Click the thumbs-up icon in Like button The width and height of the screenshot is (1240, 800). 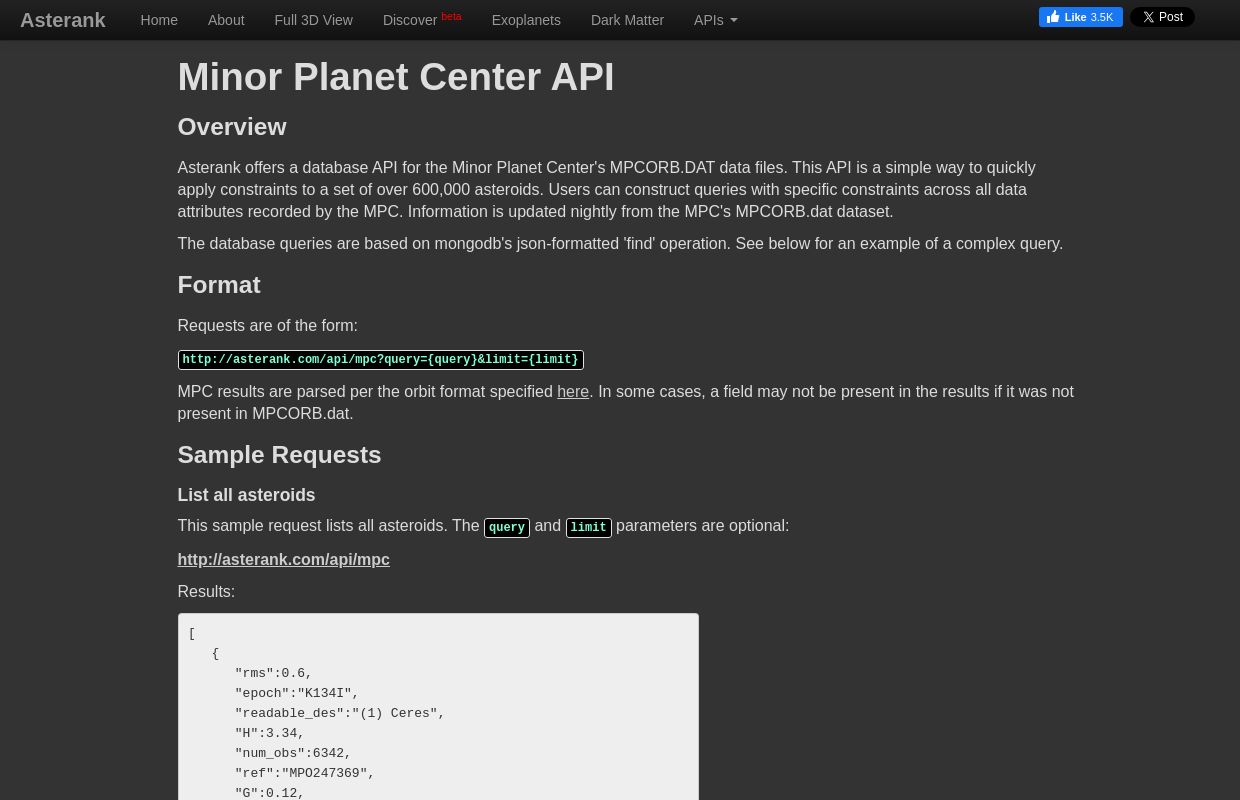pyautogui.click(x=1053, y=17)
